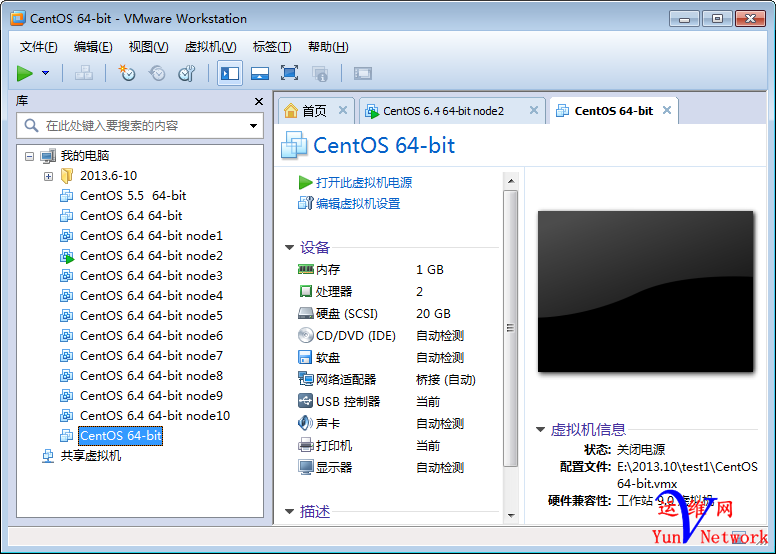Close the CentOS 64-bit tab
The height and width of the screenshot is (554, 776).
click(x=667, y=110)
